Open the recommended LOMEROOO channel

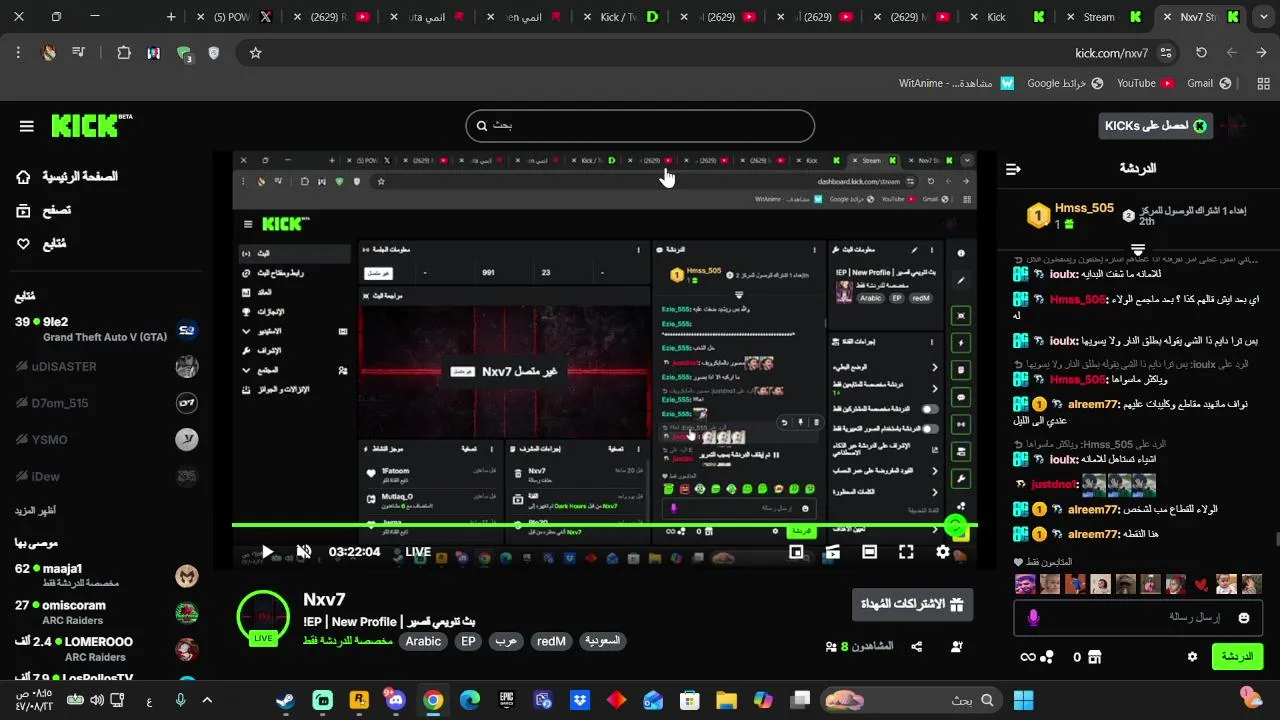pos(106,649)
